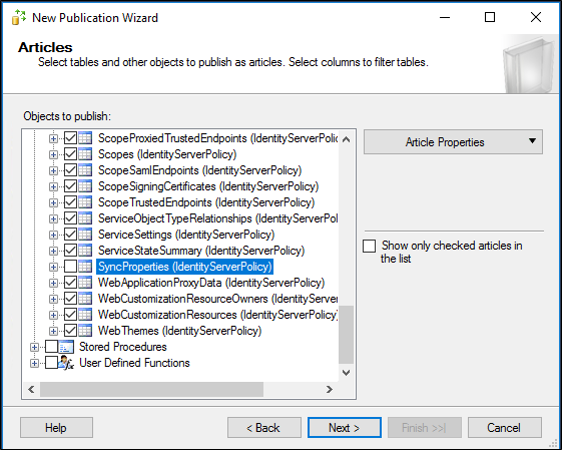
Task: Click the New Publication Wizard title icon
Action: point(18,17)
